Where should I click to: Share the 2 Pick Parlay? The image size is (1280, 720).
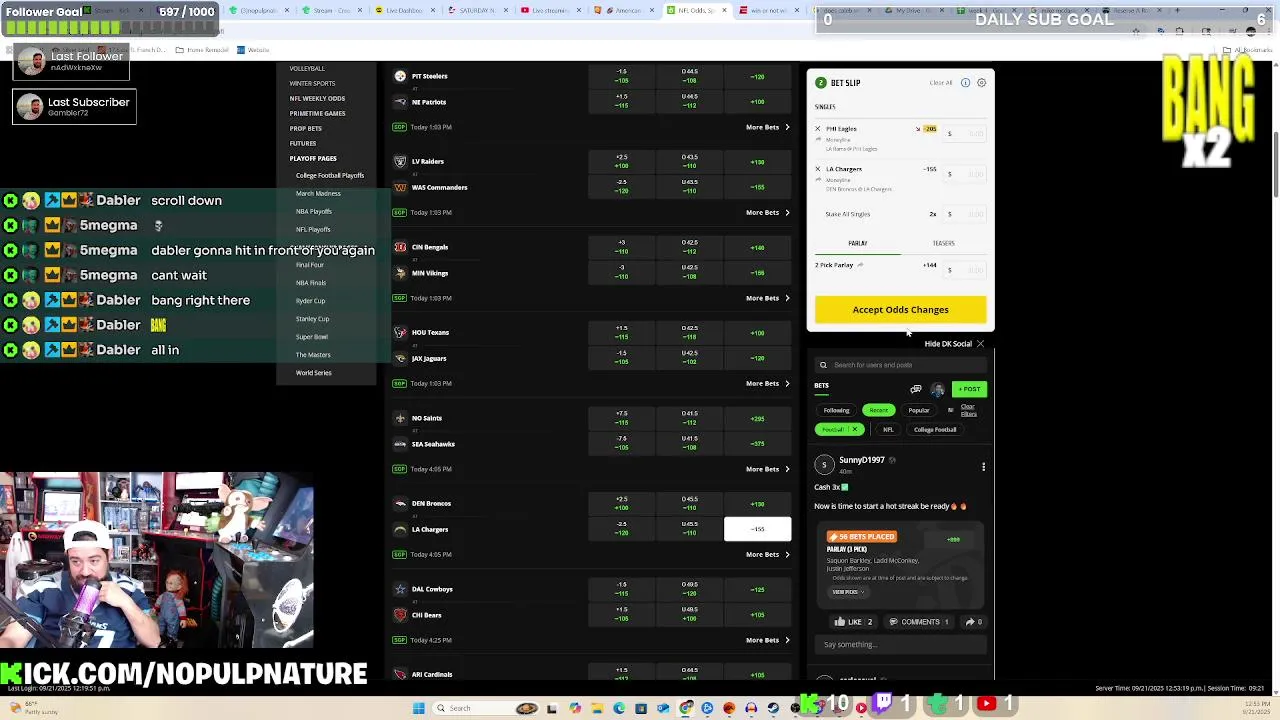tap(860, 265)
